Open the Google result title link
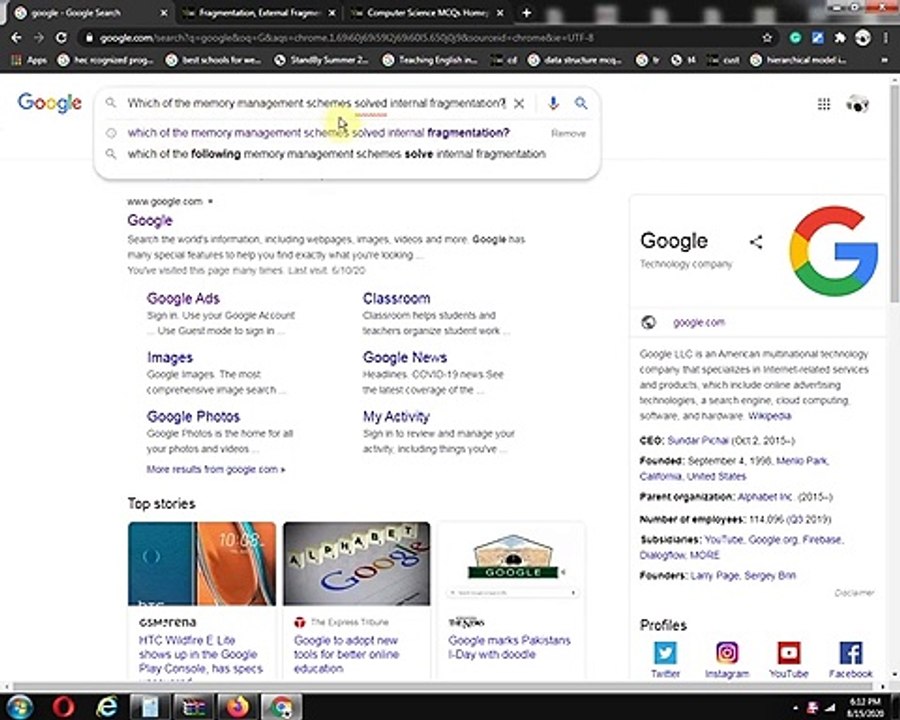The image size is (900, 720). pyautogui.click(x=150, y=220)
